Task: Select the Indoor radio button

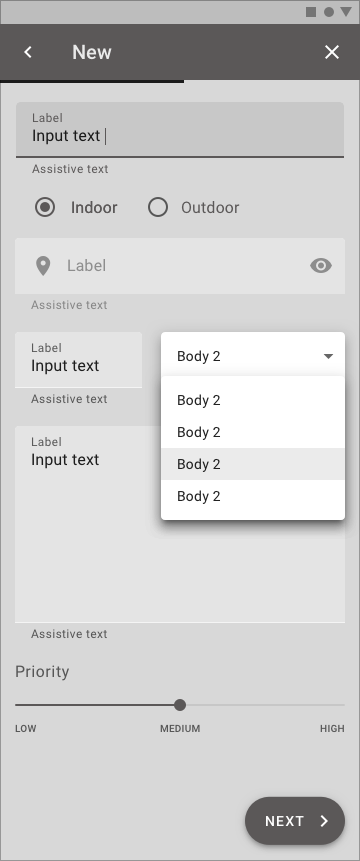Action: coord(45,208)
